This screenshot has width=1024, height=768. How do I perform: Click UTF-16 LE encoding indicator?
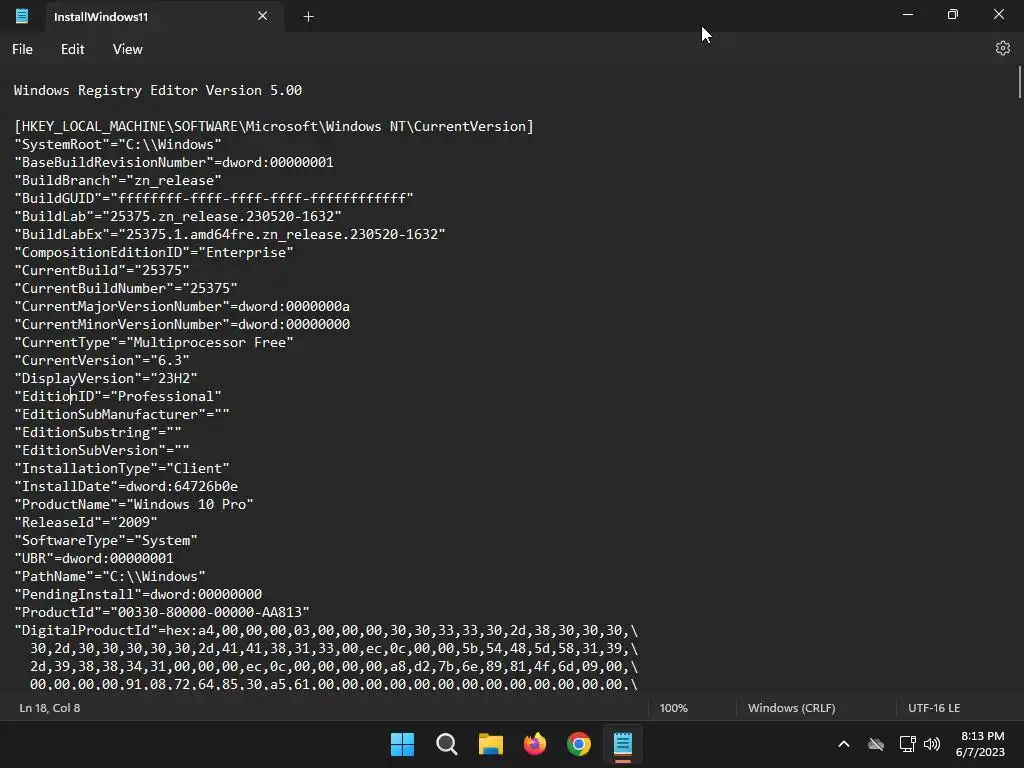pyautogui.click(x=934, y=708)
